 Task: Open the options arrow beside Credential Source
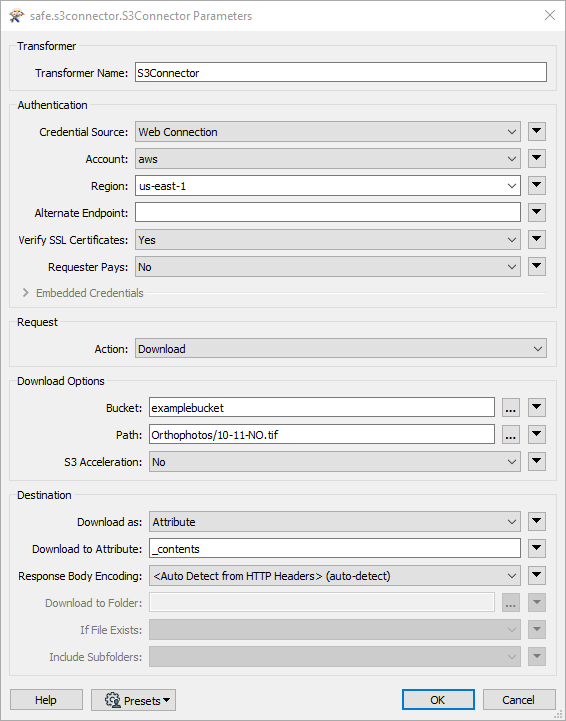[x=537, y=132]
